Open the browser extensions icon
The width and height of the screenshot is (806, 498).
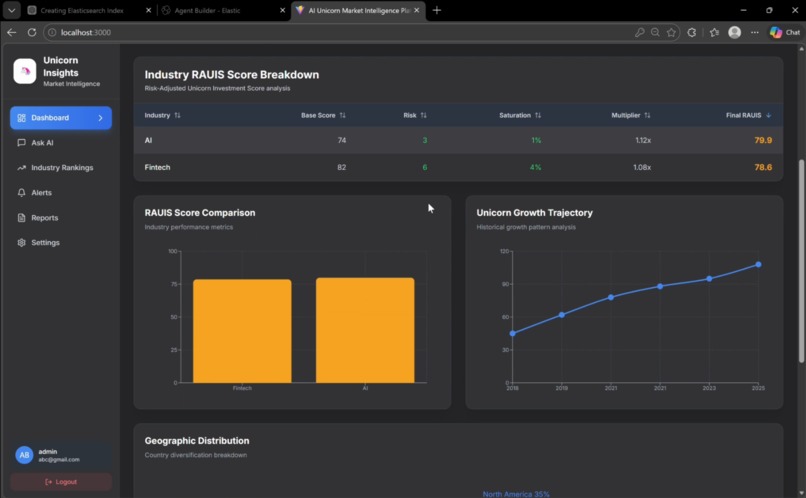[692, 32]
